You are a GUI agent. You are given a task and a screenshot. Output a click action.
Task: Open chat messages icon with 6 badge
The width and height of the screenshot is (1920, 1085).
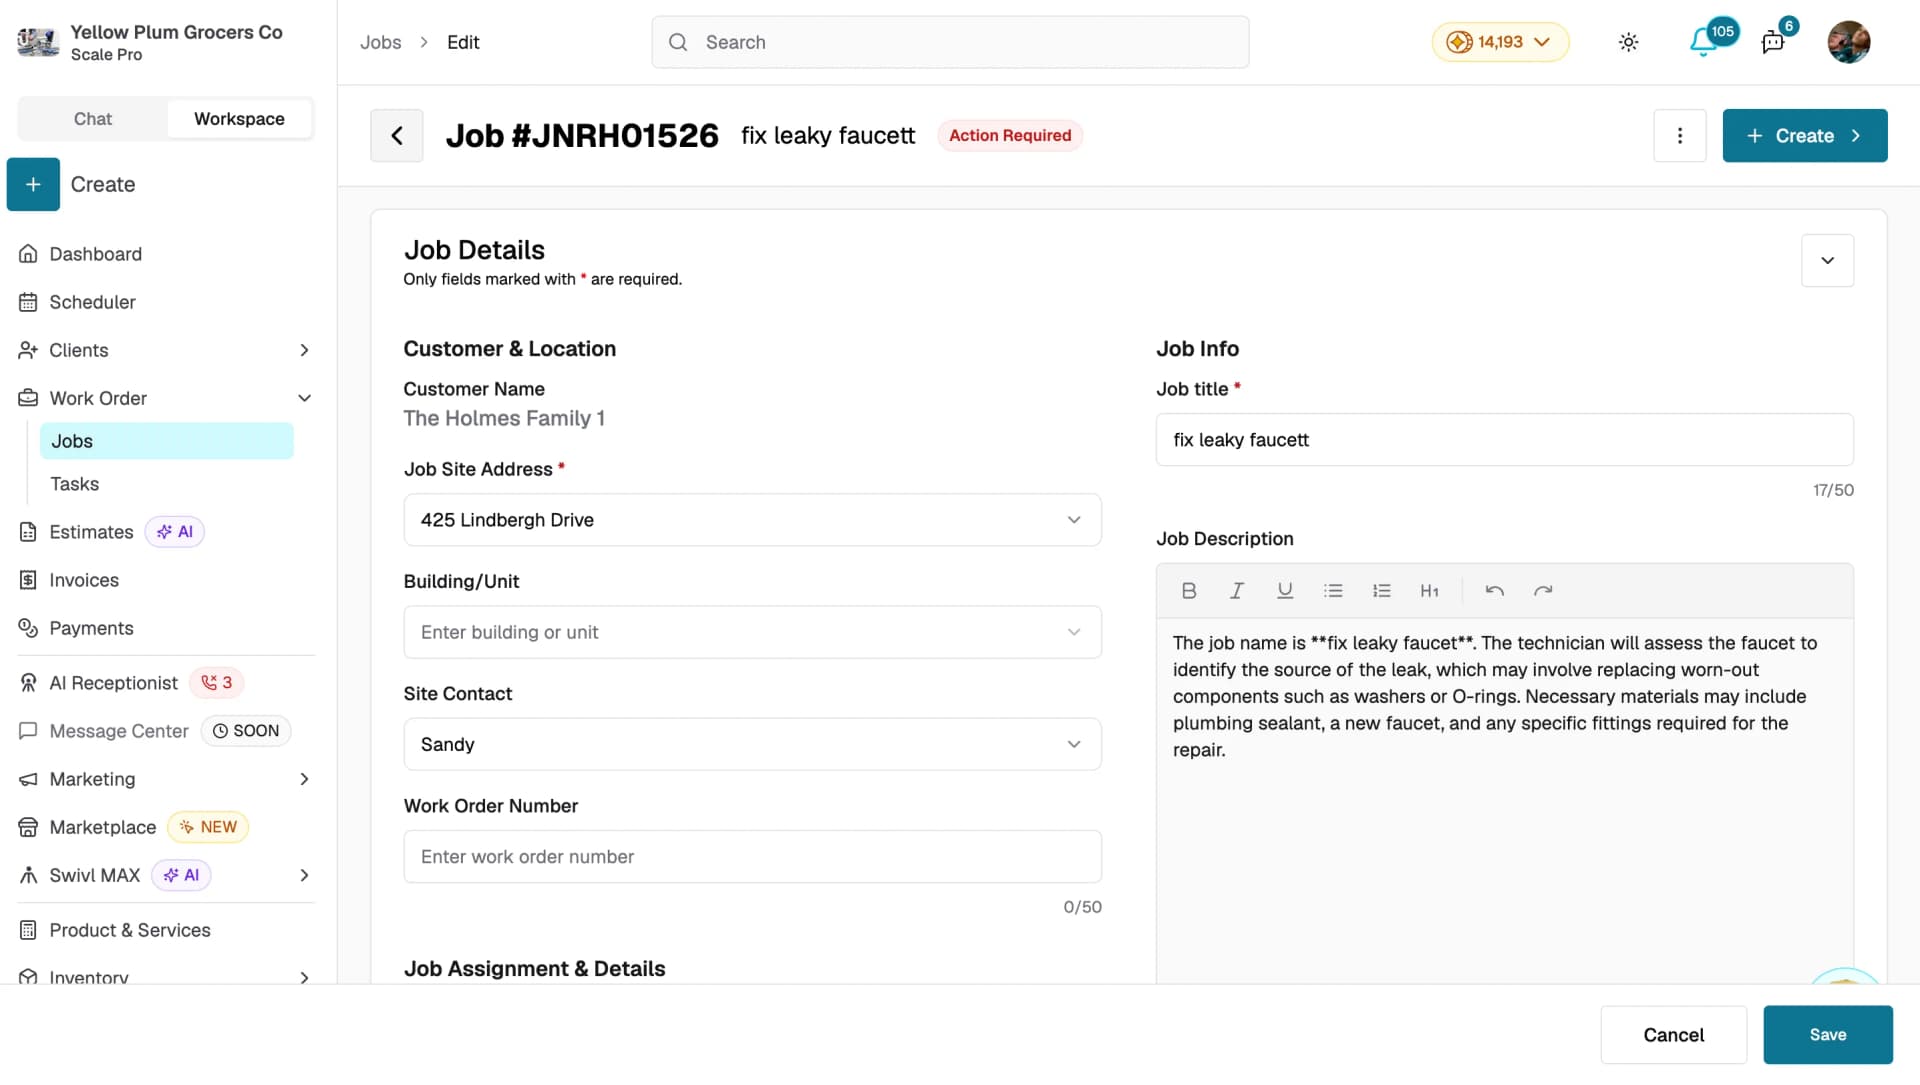pyautogui.click(x=1773, y=42)
